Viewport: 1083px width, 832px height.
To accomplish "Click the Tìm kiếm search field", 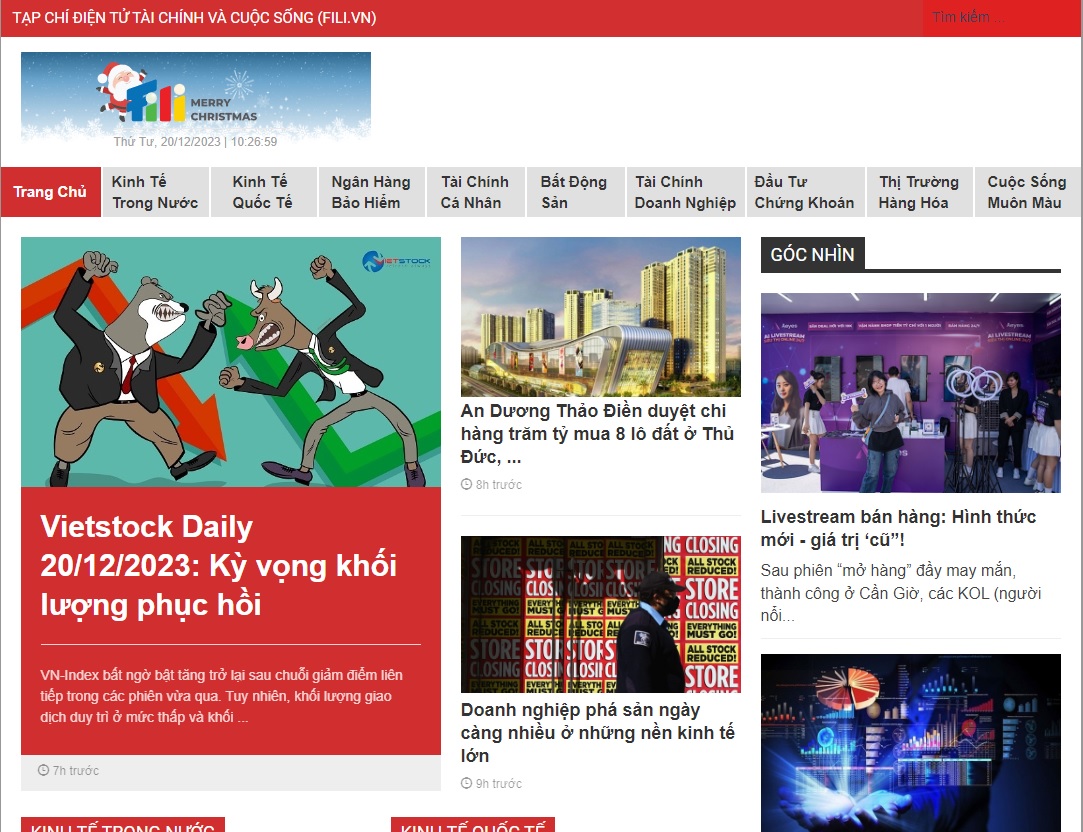I will coord(1001,17).
